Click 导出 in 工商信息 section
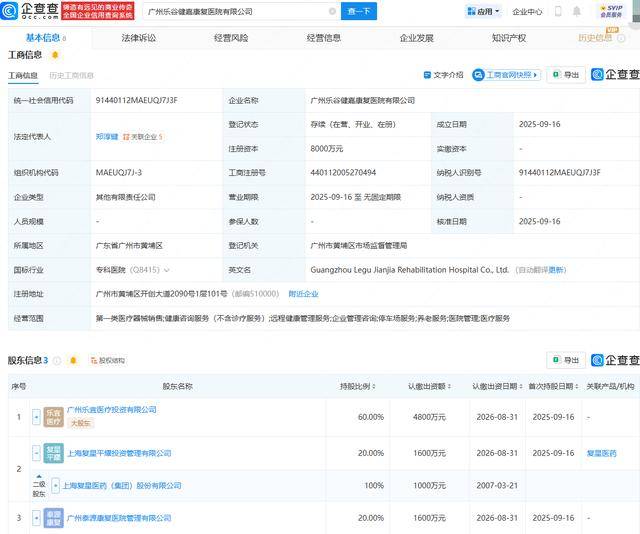Screen dimensions: 640x534 click(x=566, y=75)
